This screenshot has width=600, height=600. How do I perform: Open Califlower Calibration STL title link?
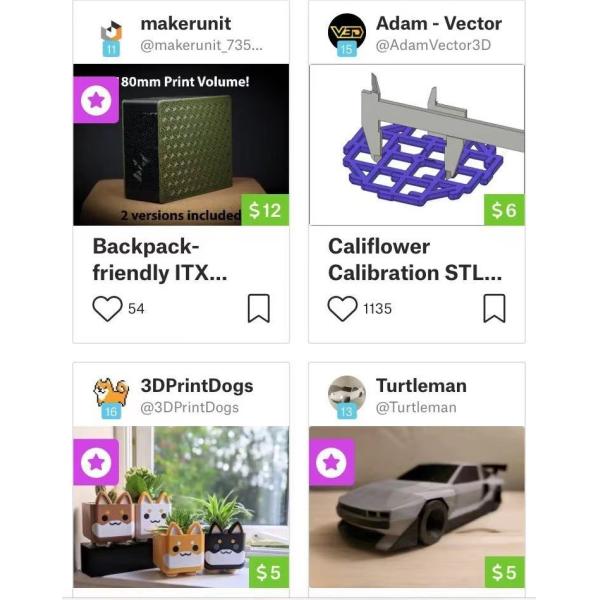pos(415,259)
